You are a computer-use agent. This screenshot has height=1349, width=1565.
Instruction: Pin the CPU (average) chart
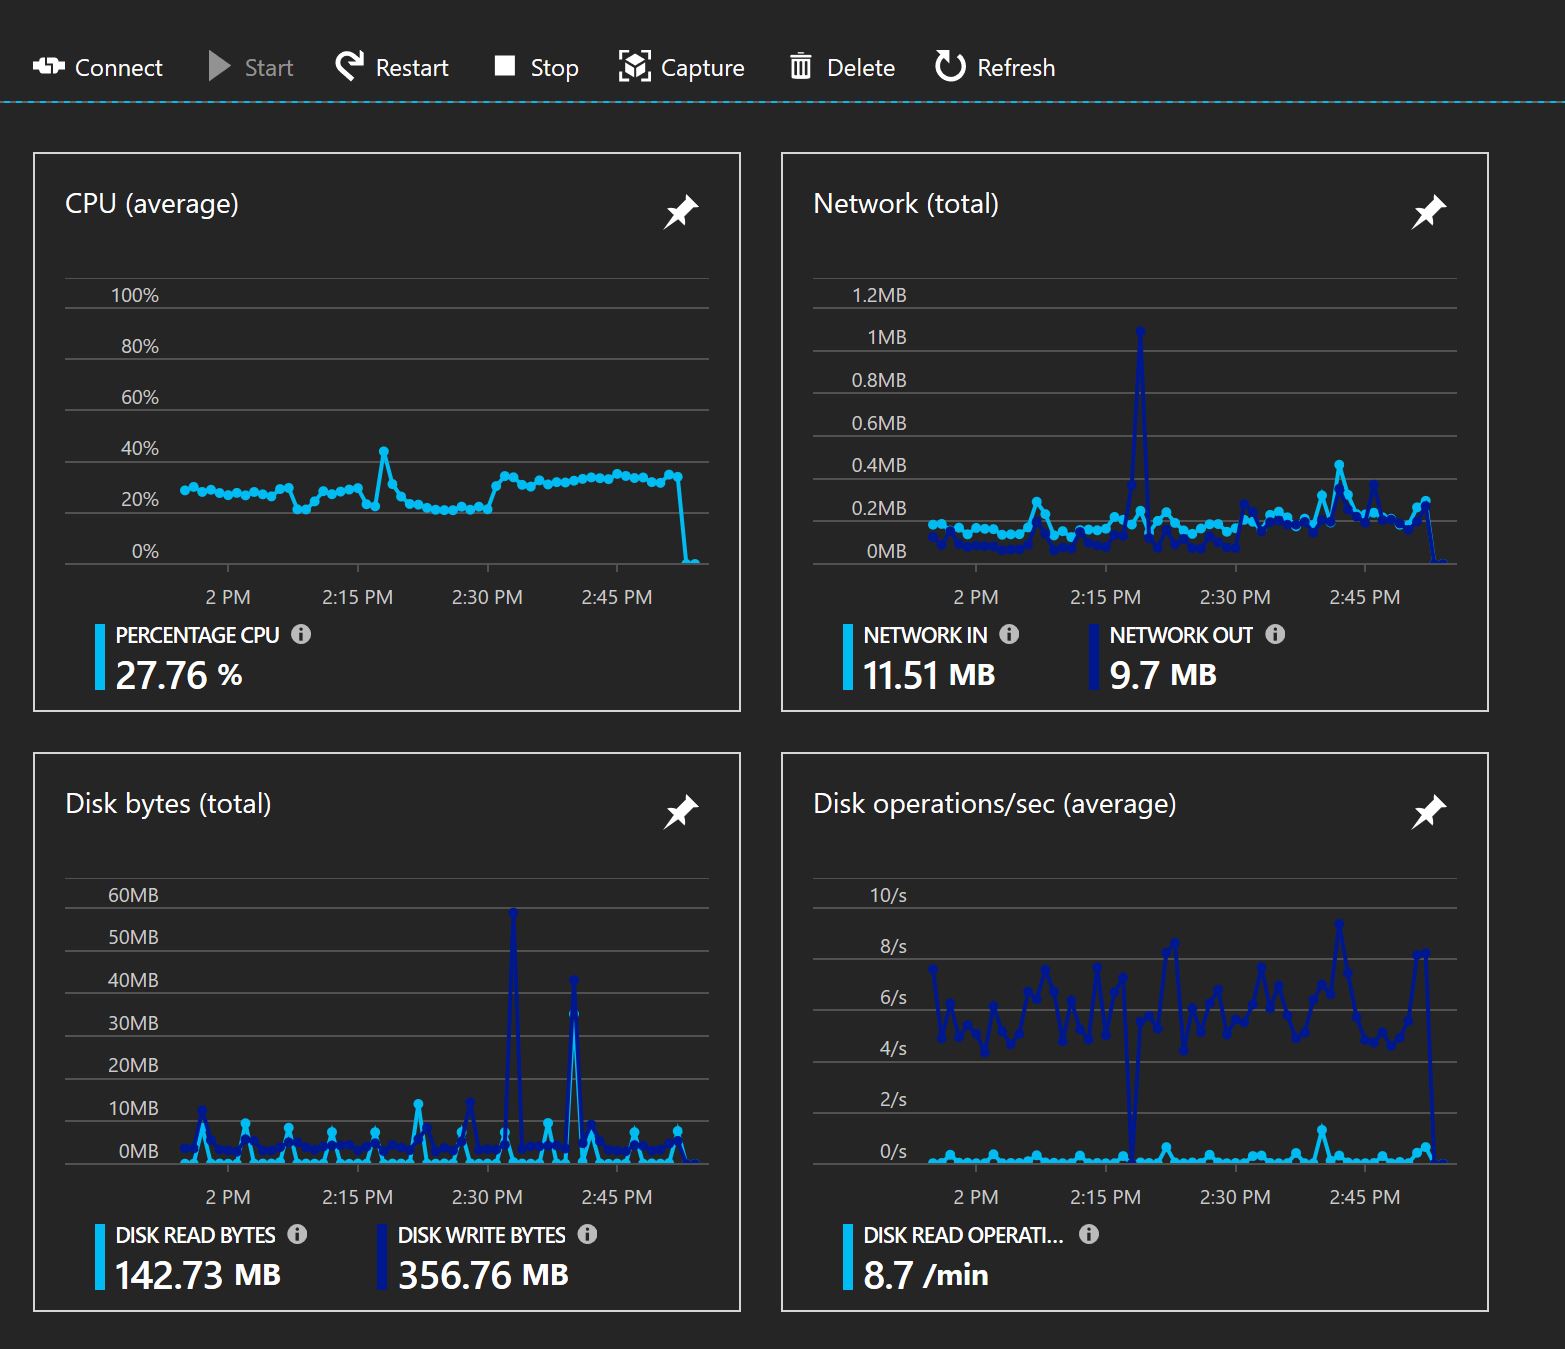point(681,211)
